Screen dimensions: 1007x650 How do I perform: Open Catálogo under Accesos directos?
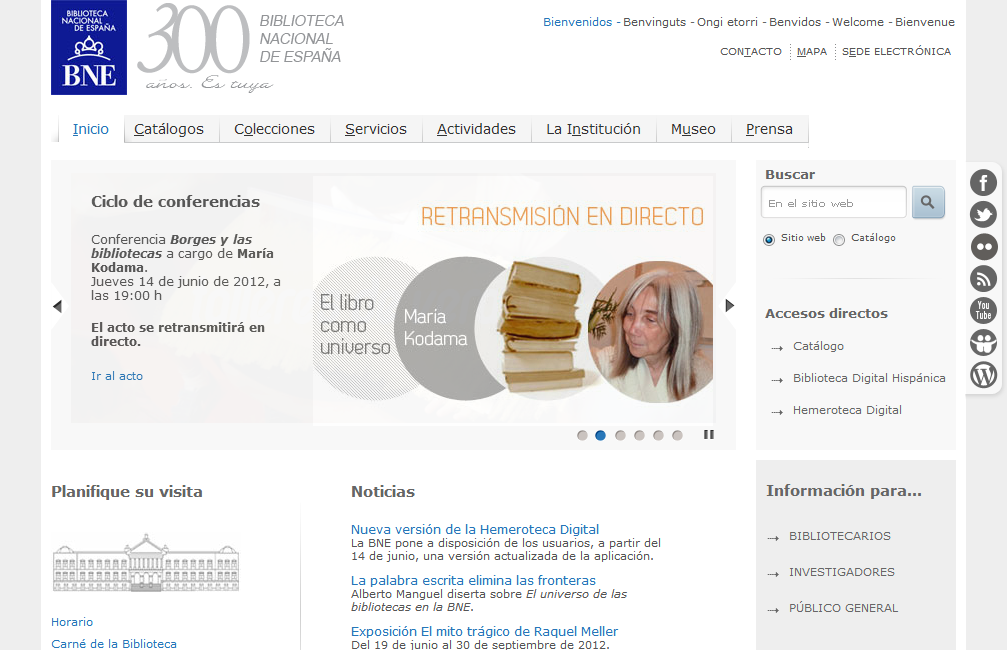(818, 346)
